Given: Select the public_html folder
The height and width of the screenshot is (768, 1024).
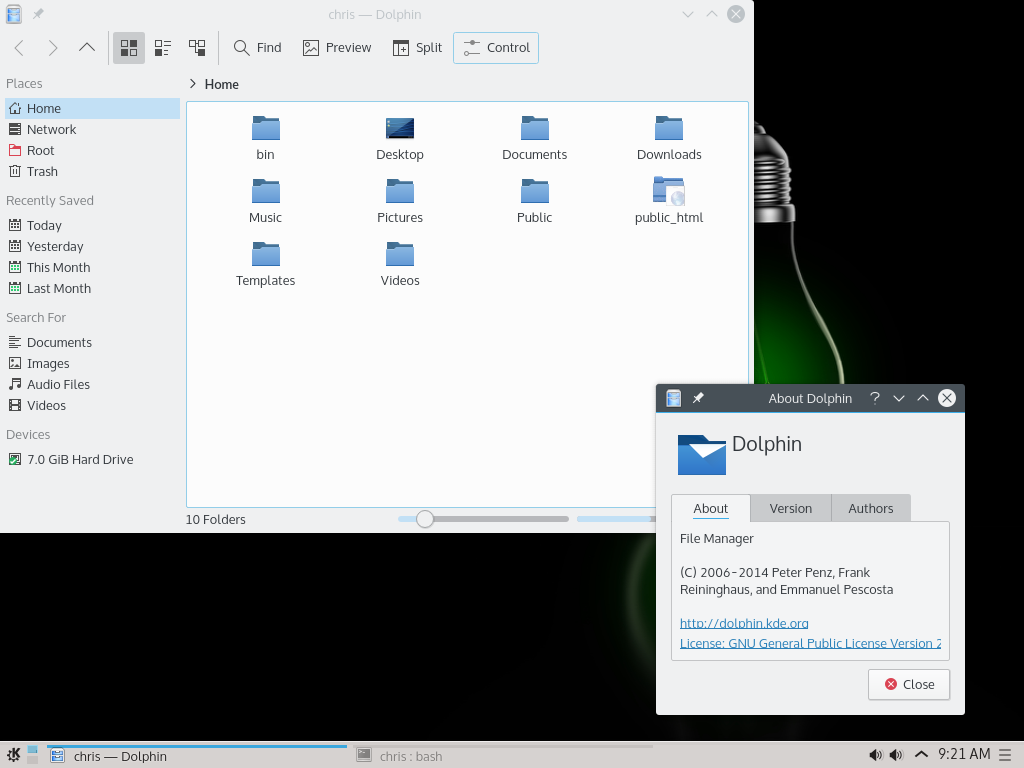Looking at the screenshot, I should coord(669,201).
